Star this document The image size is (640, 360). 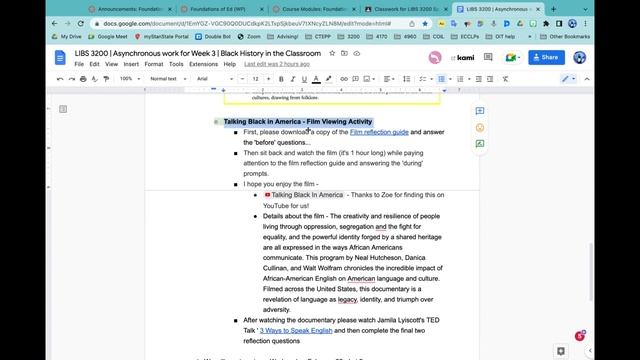(332, 53)
